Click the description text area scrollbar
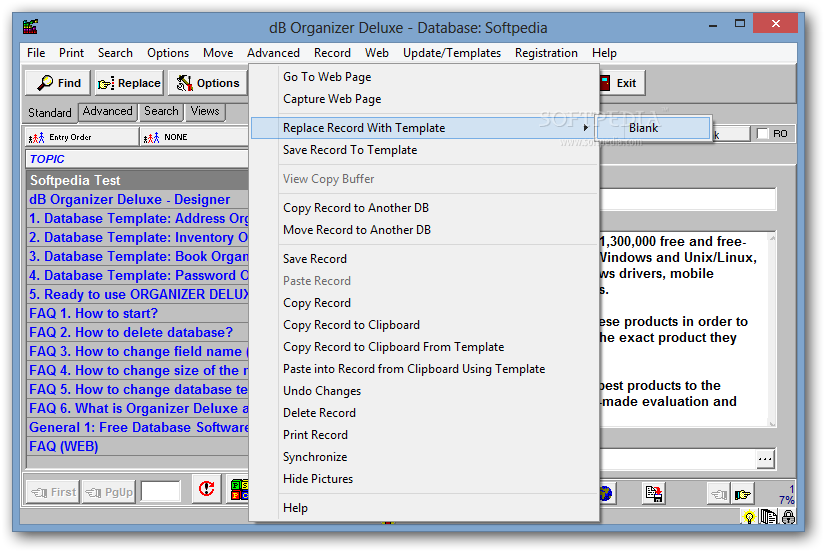 pyautogui.click(x=772, y=329)
